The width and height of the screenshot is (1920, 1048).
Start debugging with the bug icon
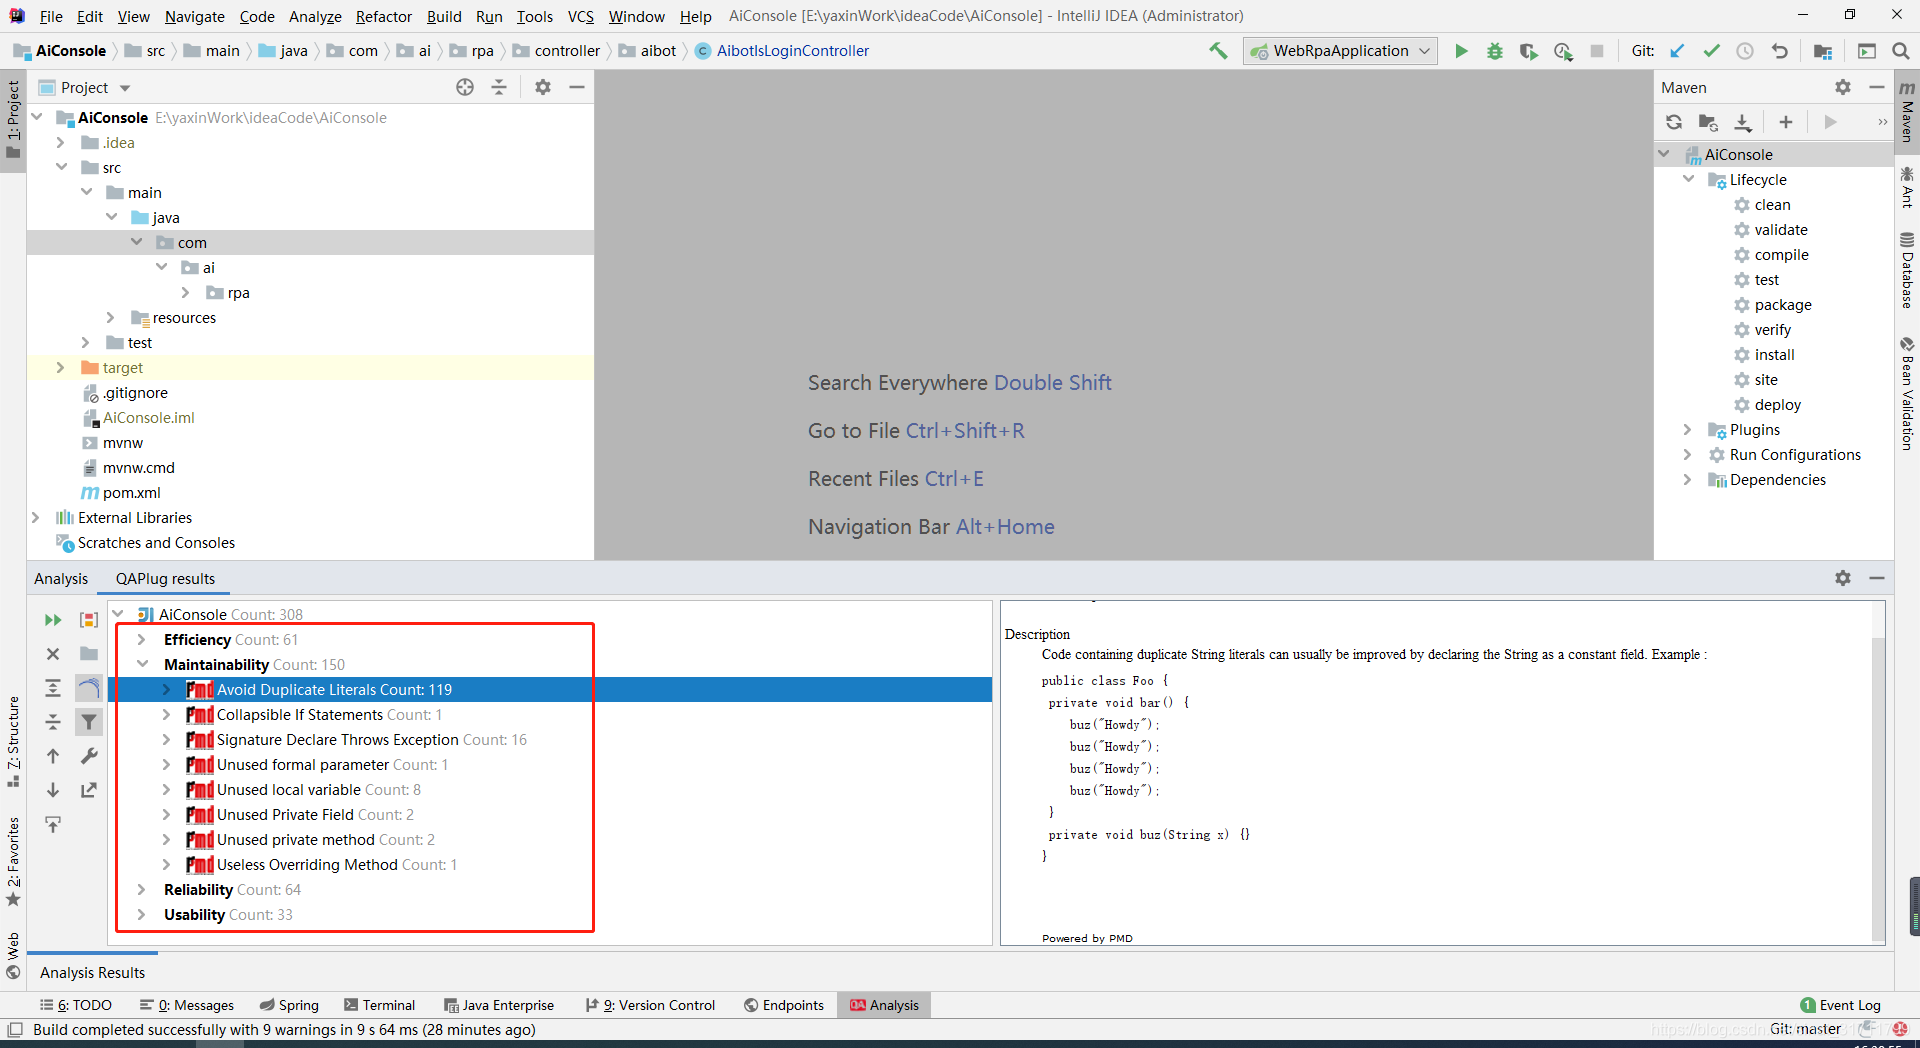1495,51
